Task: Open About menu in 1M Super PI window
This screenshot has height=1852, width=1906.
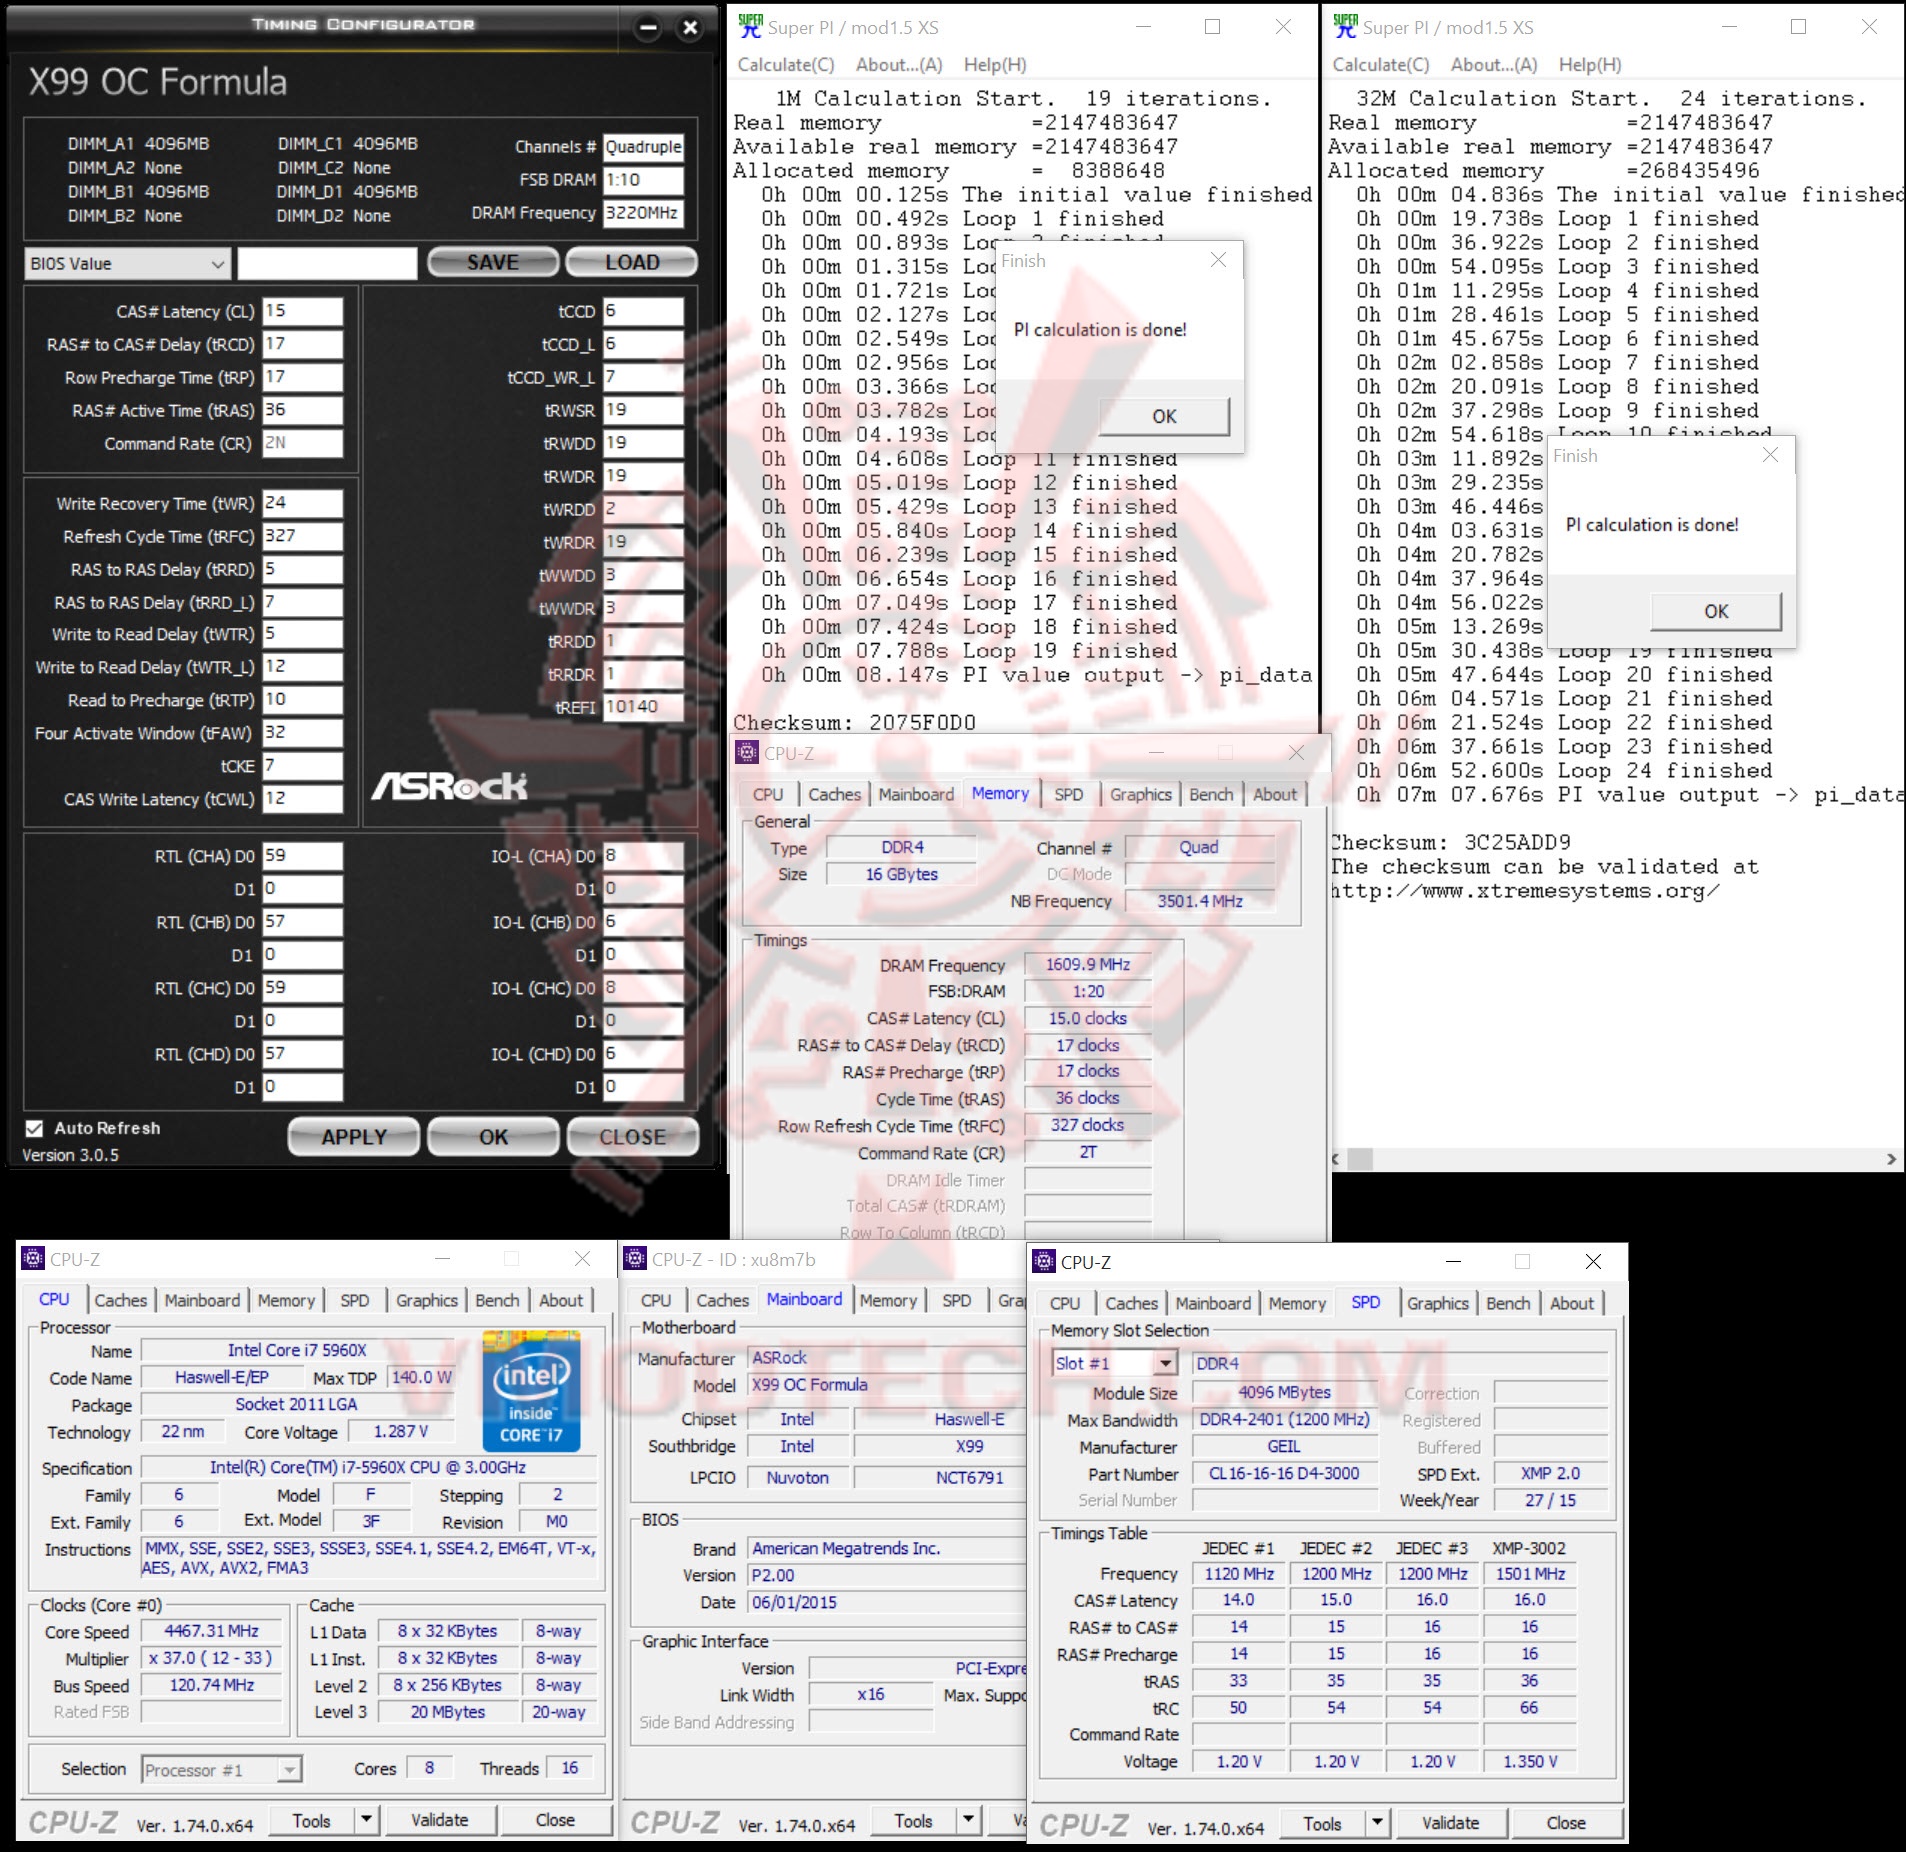Action: pos(899,65)
